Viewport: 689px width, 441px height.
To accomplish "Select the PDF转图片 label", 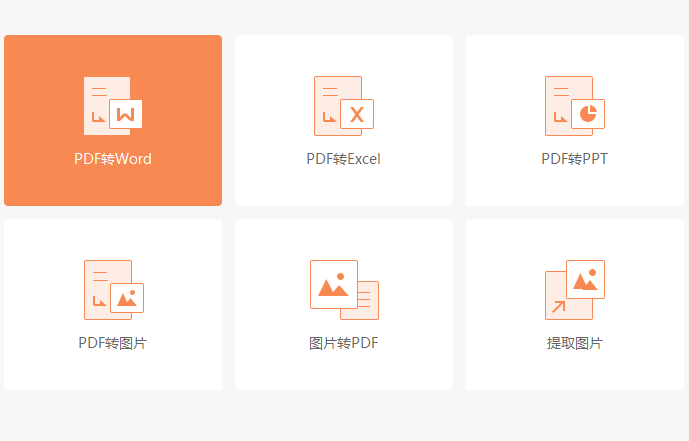I will click(113, 343).
